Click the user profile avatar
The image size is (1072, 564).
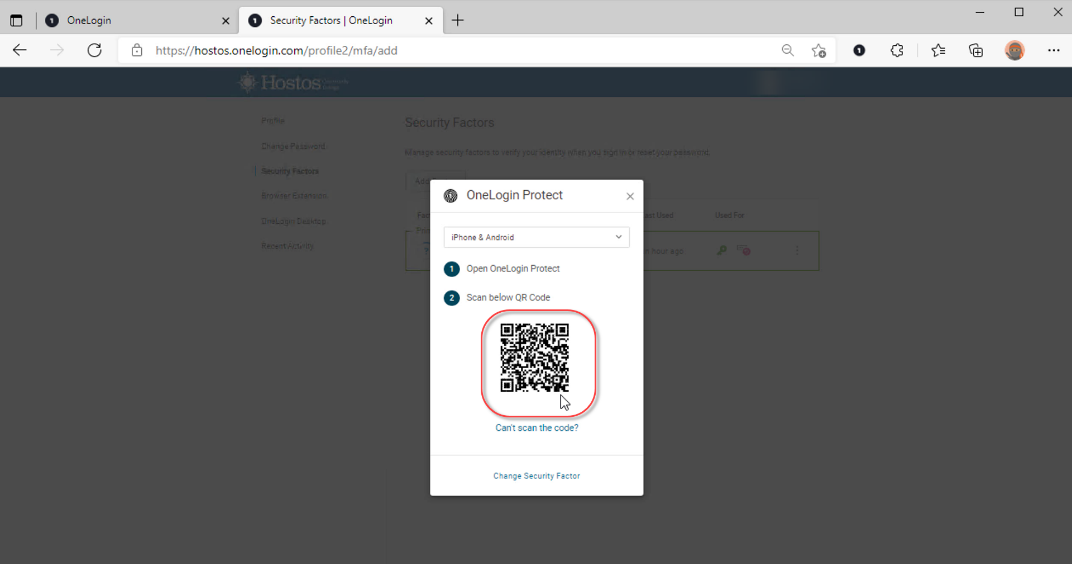[1015, 50]
